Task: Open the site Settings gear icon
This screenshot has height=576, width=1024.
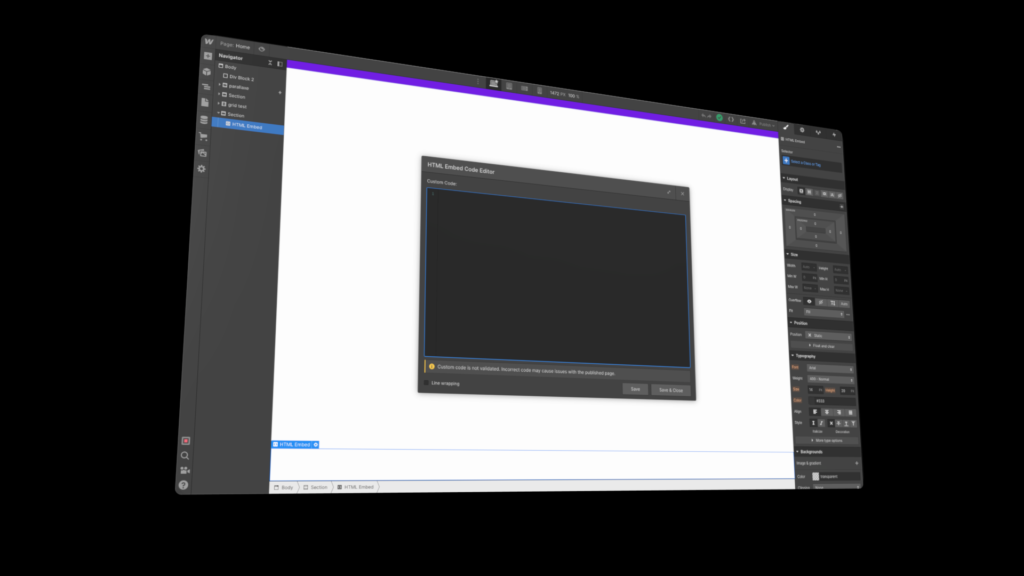Action: [x=201, y=169]
